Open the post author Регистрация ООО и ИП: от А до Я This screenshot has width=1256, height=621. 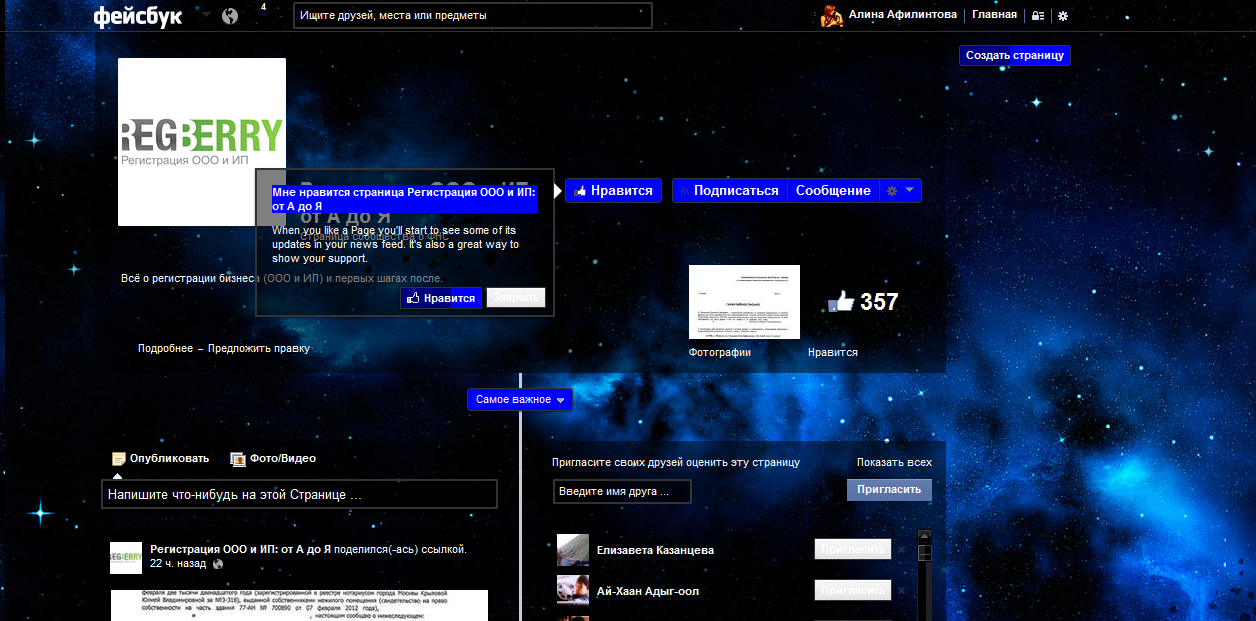241,550
